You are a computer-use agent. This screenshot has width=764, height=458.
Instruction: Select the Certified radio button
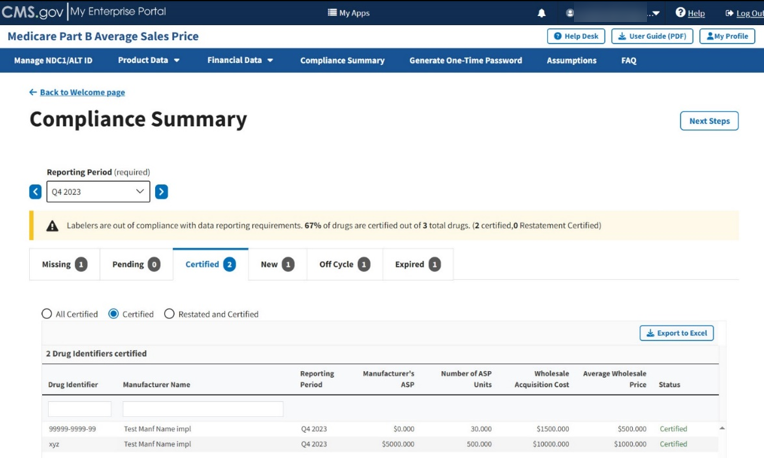[x=114, y=314]
